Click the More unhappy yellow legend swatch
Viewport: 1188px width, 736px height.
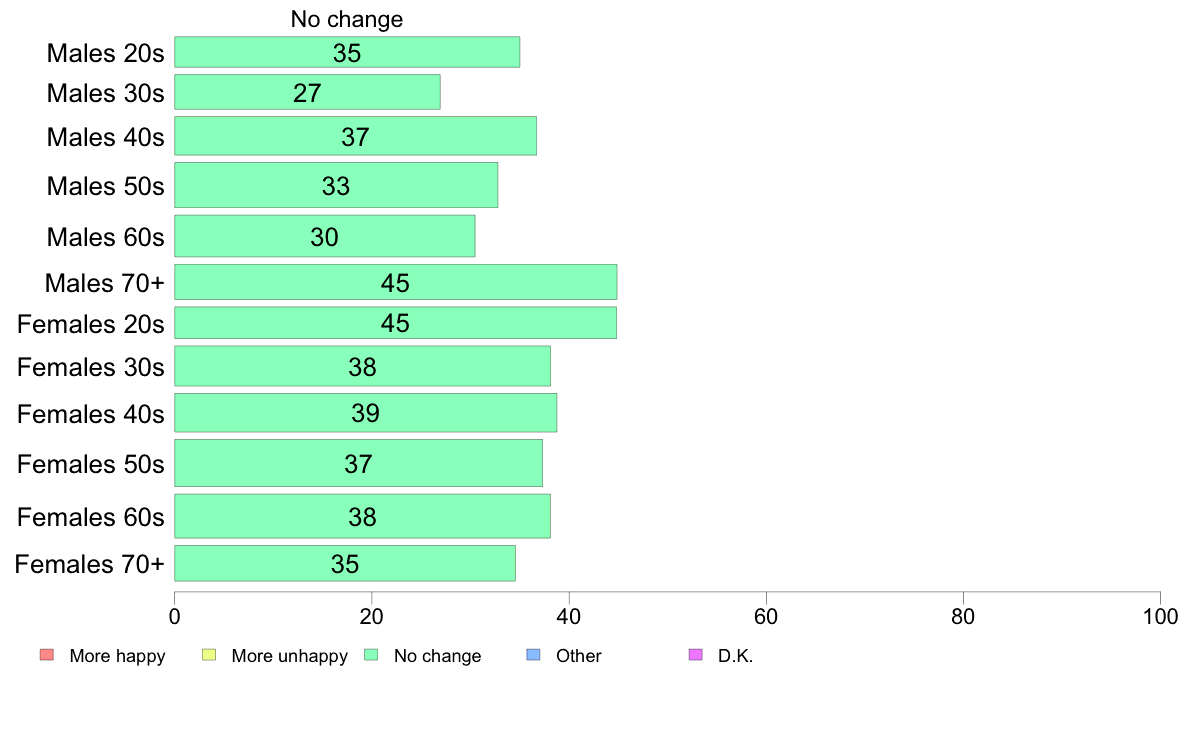click(x=209, y=655)
